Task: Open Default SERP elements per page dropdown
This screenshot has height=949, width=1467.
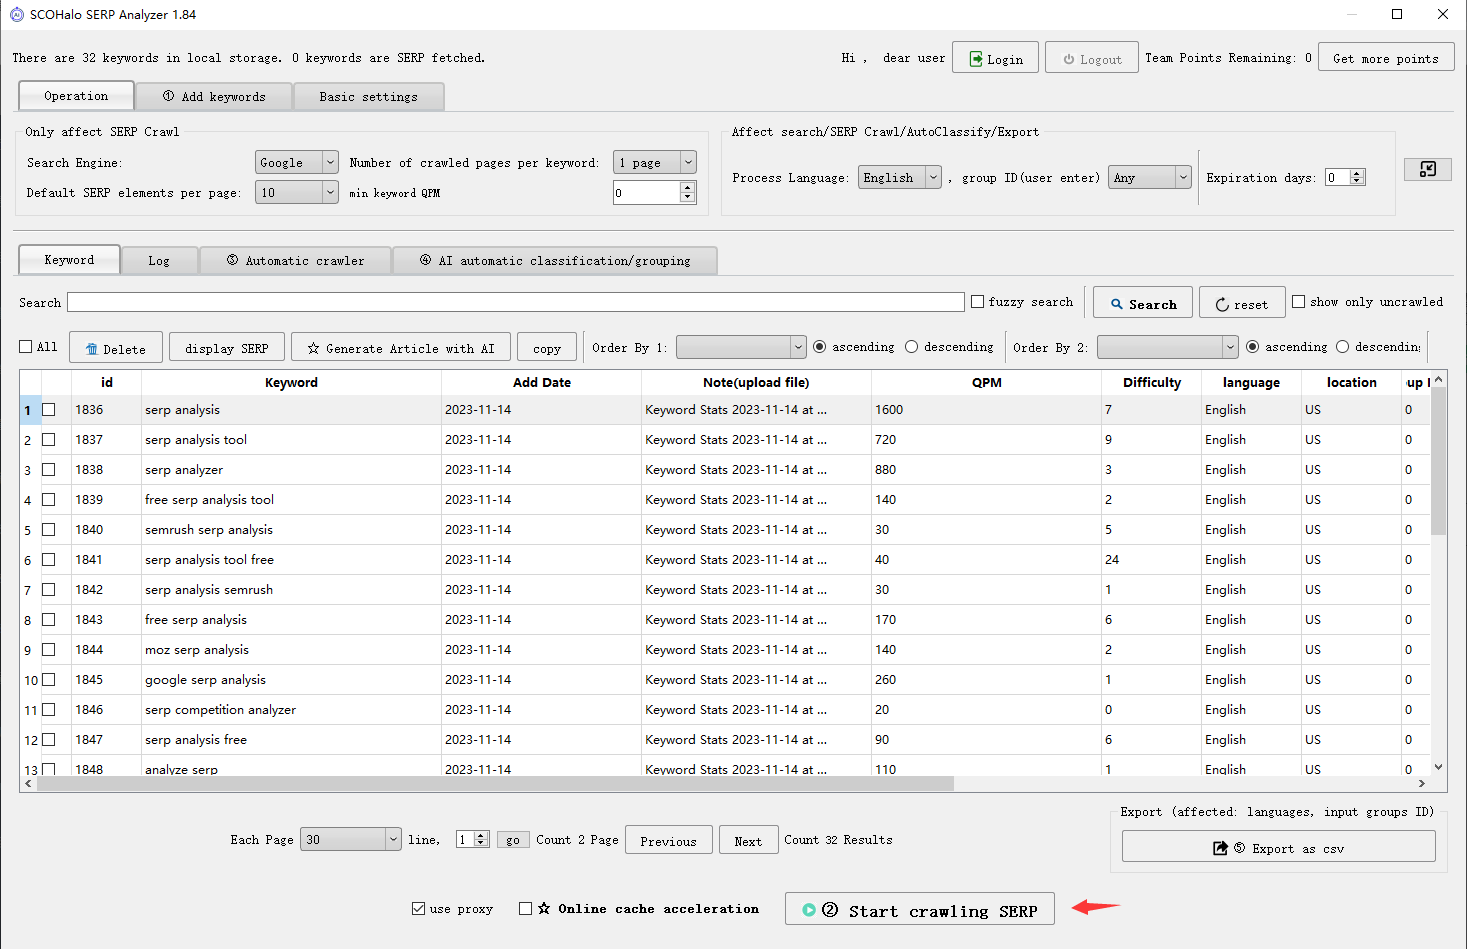Action: [297, 192]
